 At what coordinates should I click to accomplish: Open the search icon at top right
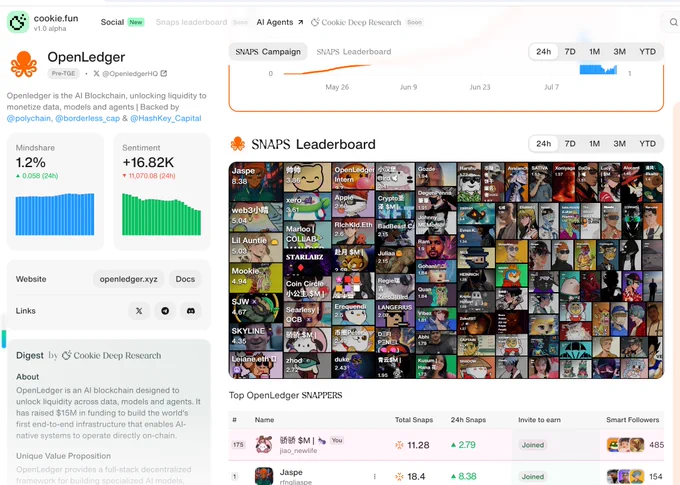click(673, 22)
